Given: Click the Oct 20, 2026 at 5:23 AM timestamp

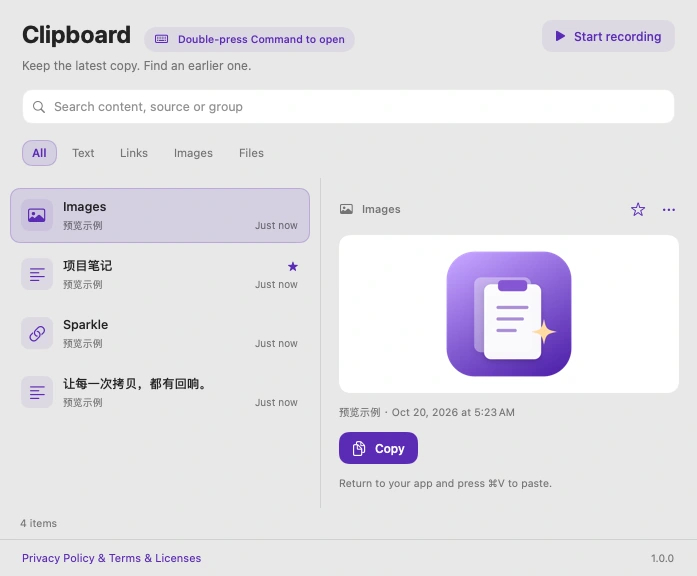Looking at the screenshot, I should pyautogui.click(x=453, y=412).
